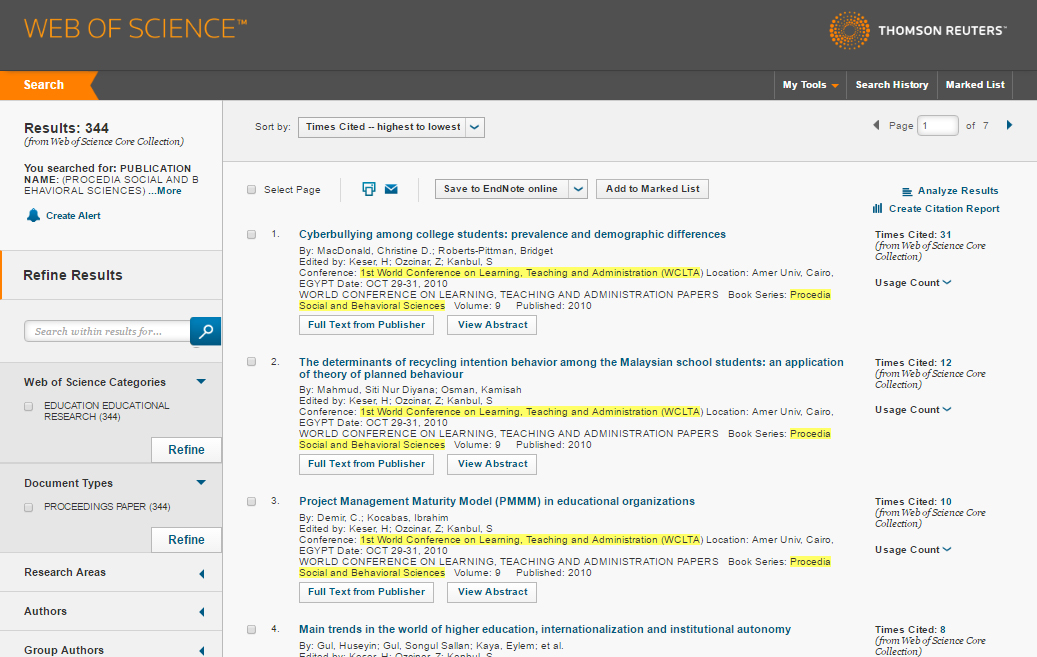Open Full Text from Publisher for PMMM article
Viewport: 1037px width, 657px height.
pos(366,592)
